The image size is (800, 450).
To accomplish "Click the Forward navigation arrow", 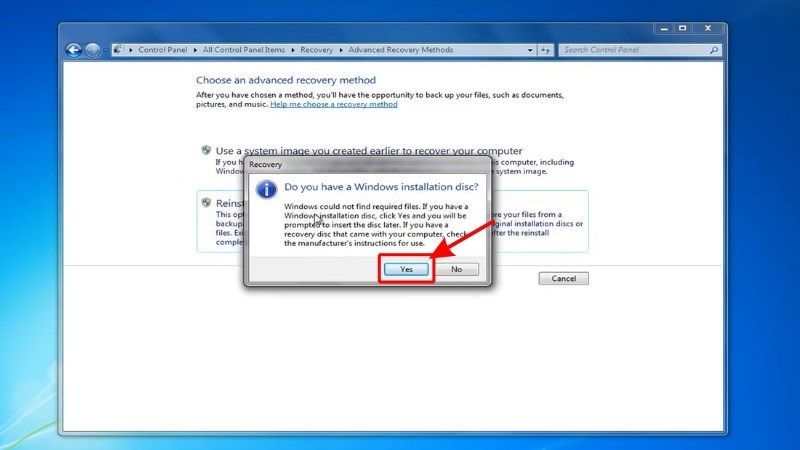I will [92, 50].
